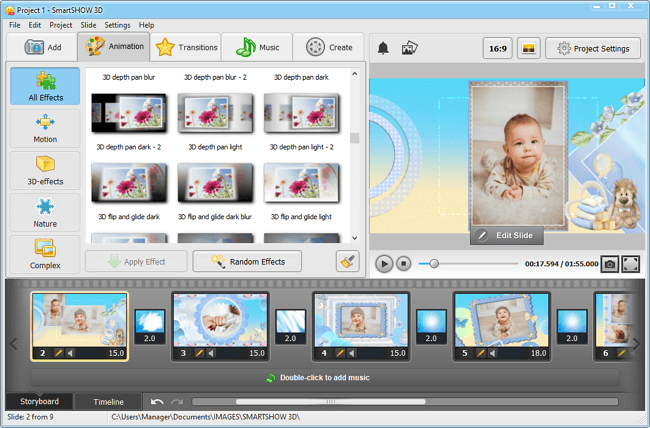Switch to the Storyboard view
The height and width of the screenshot is (428, 650).
(39, 401)
